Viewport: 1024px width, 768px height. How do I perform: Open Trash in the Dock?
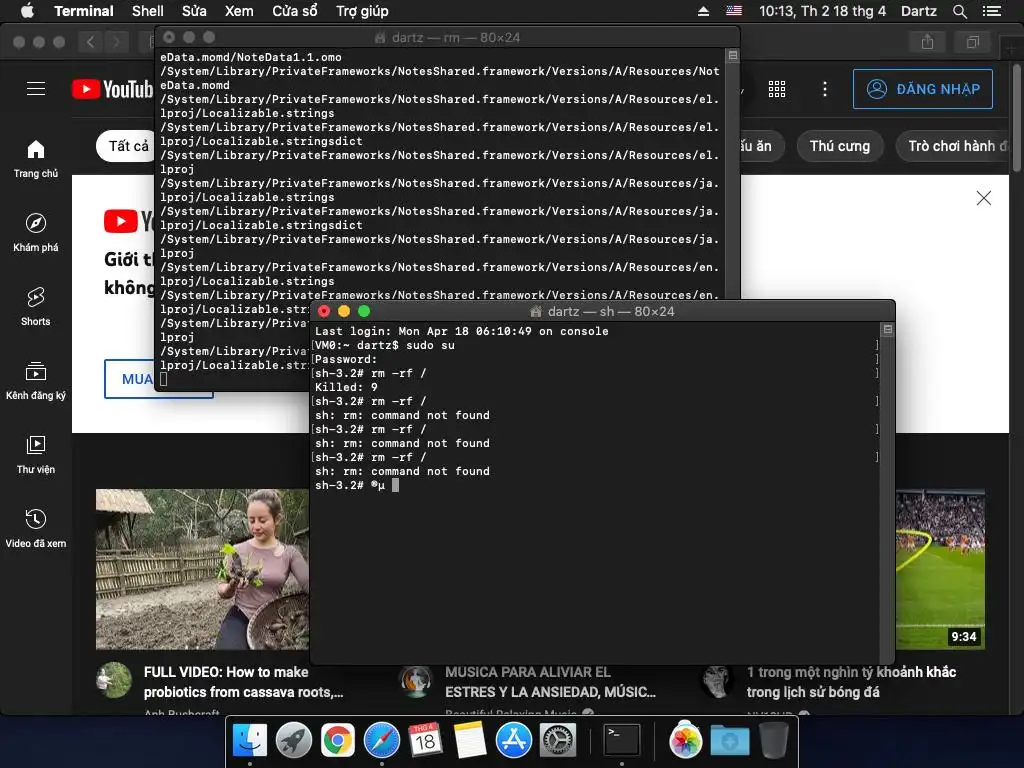click(773, 741)
